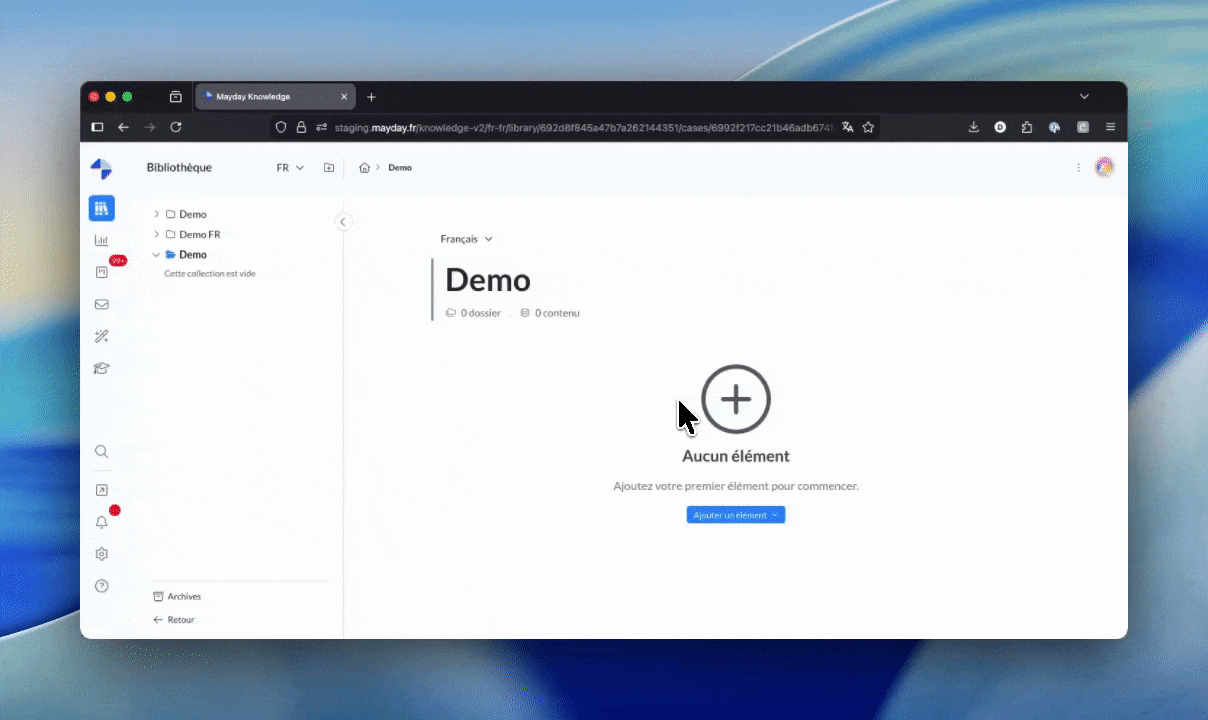
Task: Collapse the open Demo collection chevron
Action: (157, 255)
